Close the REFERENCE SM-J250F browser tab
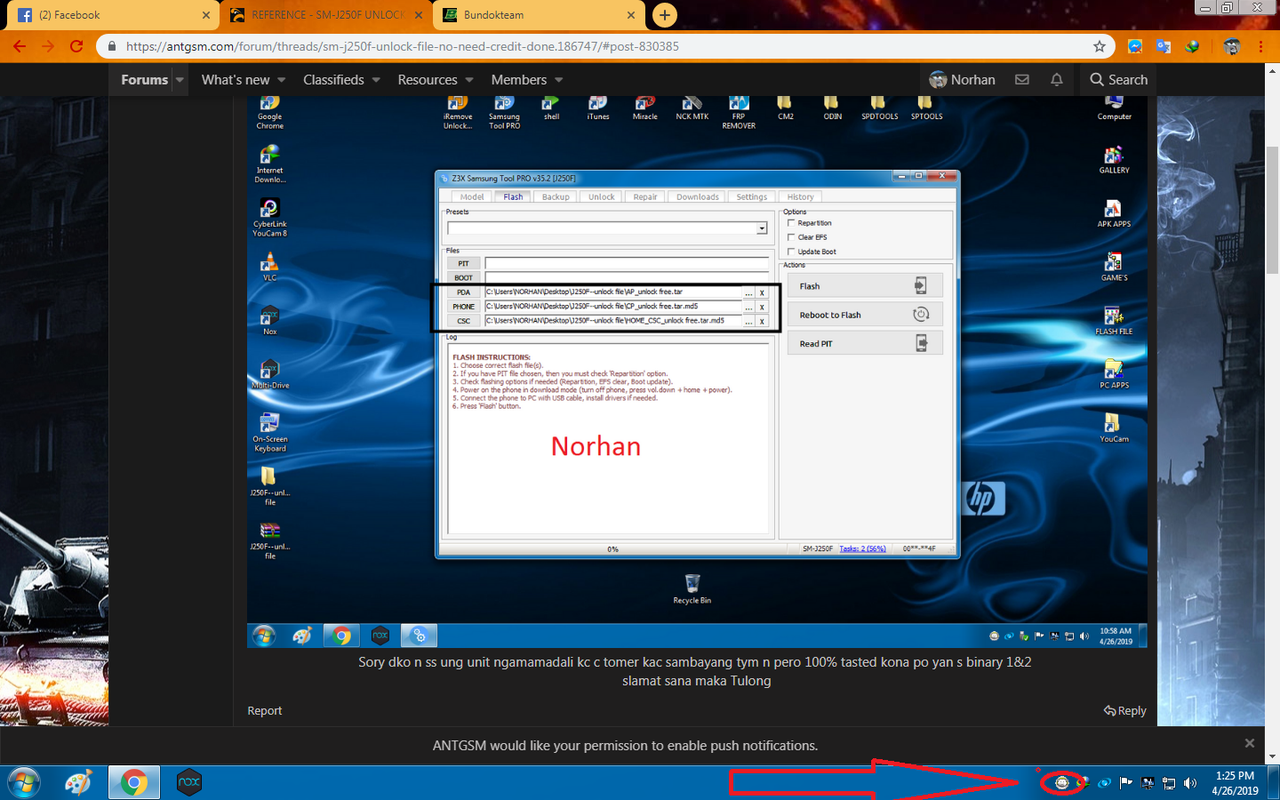Viewport: 1280px width, 800px height. coord(419,15)
